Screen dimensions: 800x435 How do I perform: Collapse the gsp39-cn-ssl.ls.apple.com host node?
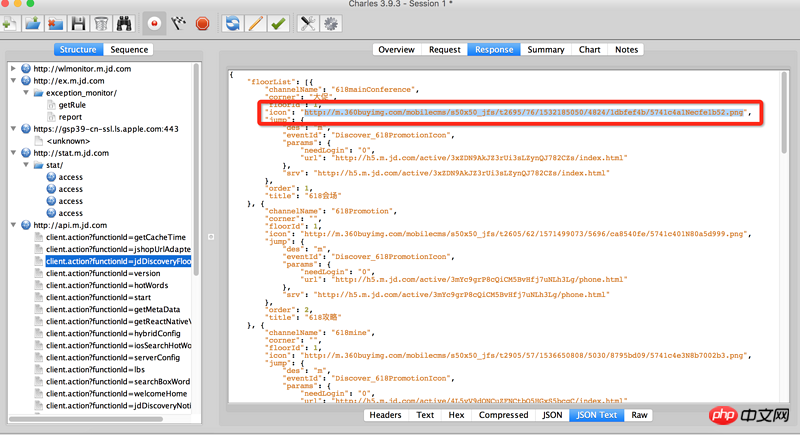[x=13, y=129]
